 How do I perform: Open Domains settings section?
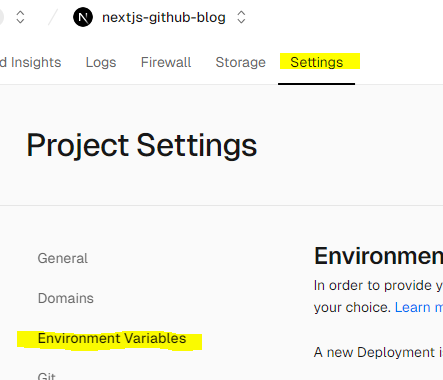click(66, 298)
